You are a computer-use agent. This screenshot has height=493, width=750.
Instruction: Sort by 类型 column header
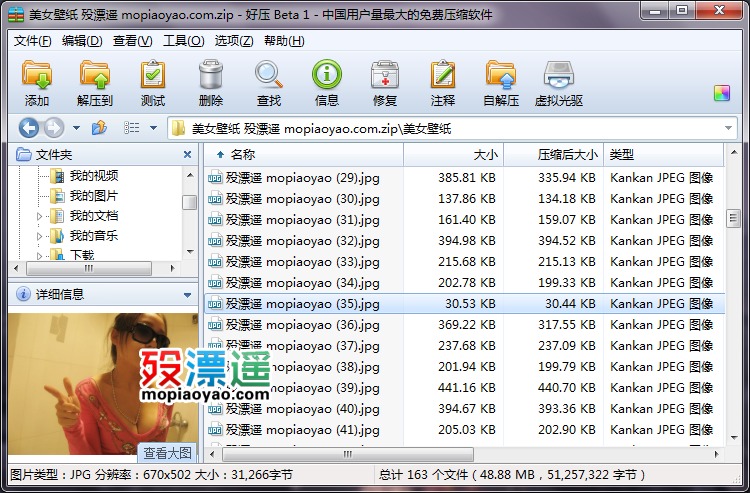coord(663,154)
